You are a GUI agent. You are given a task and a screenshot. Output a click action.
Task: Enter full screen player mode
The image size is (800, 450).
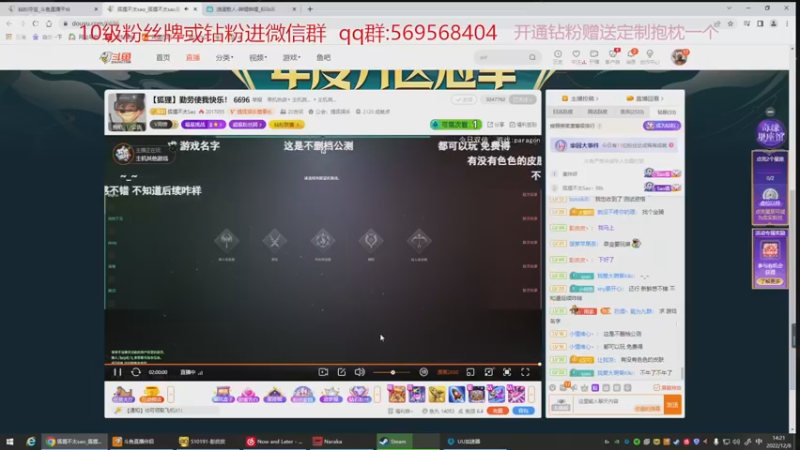coord(525,372)
